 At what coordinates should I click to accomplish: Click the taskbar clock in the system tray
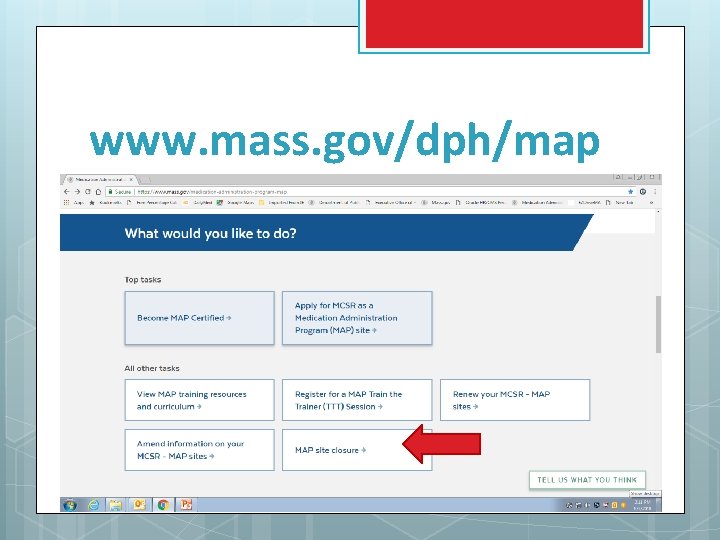click(642, 505)
